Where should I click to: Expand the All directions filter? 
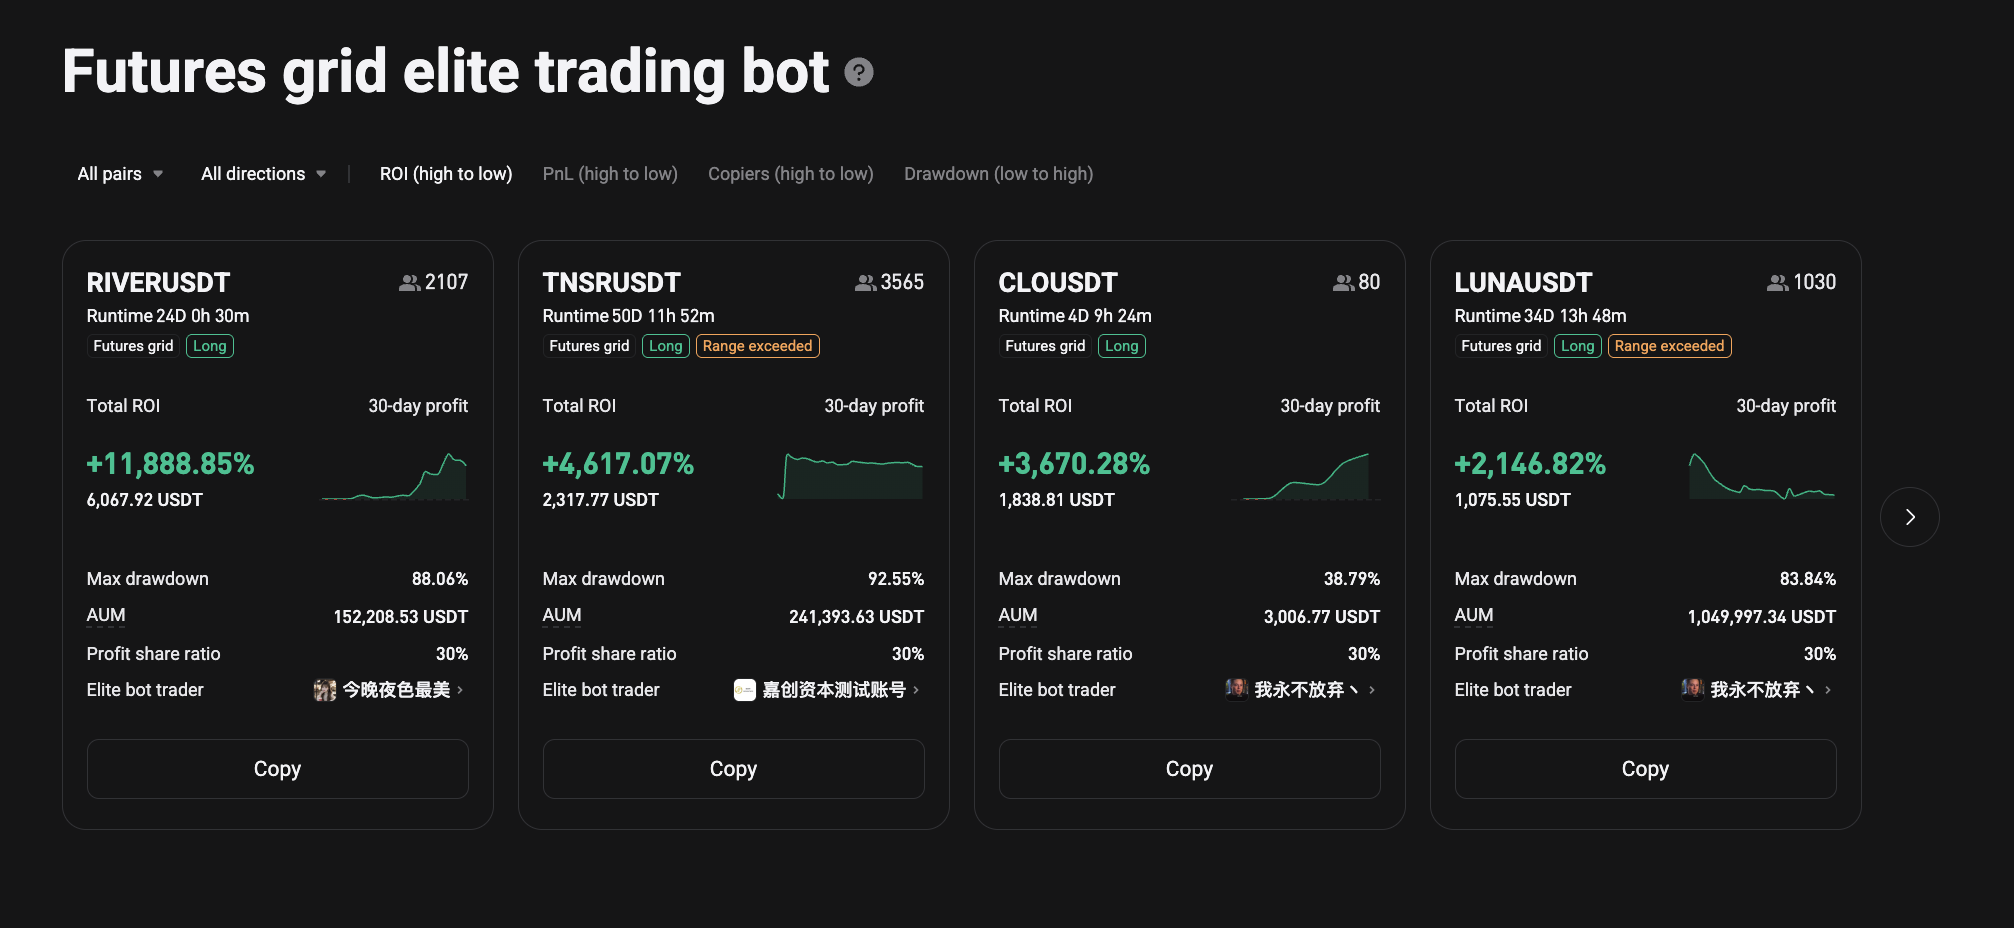[x=262, y=173]
